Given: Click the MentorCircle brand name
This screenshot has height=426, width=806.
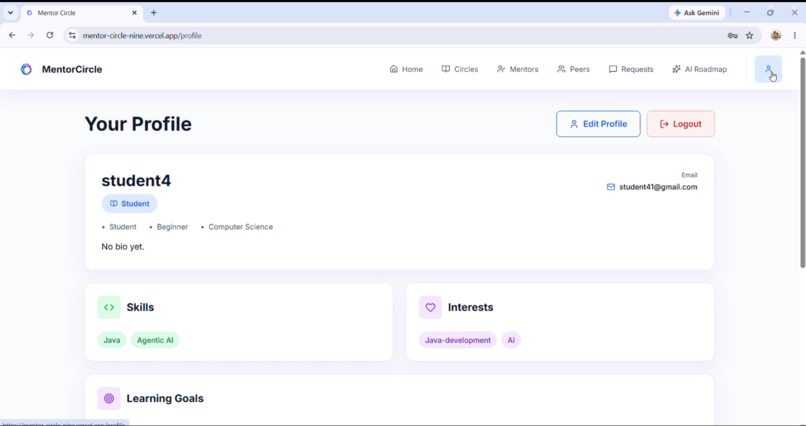Looking at the screenshot, I should (72, 69).
